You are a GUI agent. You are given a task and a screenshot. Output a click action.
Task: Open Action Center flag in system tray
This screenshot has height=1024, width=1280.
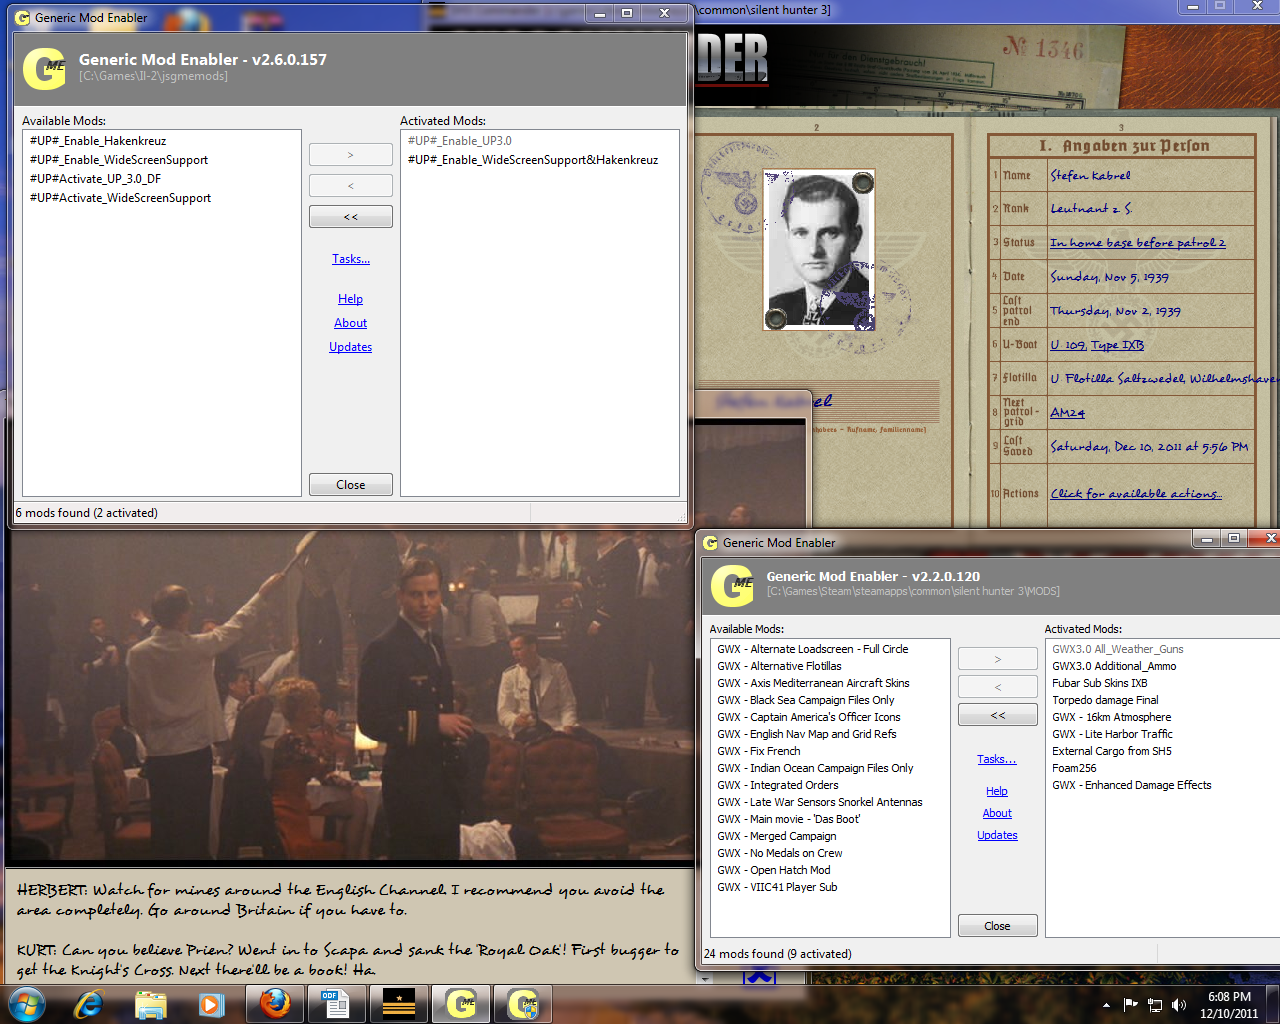(x=1131, y=1005)
